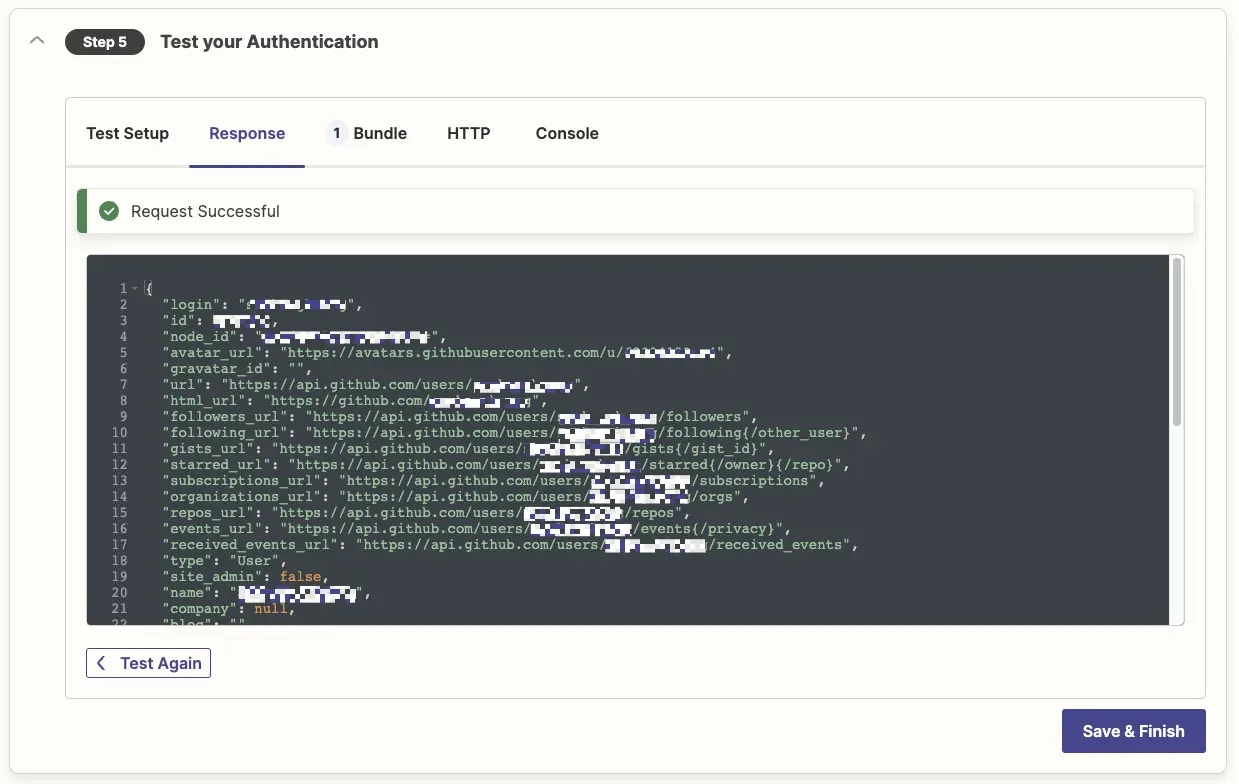Screen dimensions: 1239x784
Task: Switch to the Test Setup tab
Action: point(128,133)
